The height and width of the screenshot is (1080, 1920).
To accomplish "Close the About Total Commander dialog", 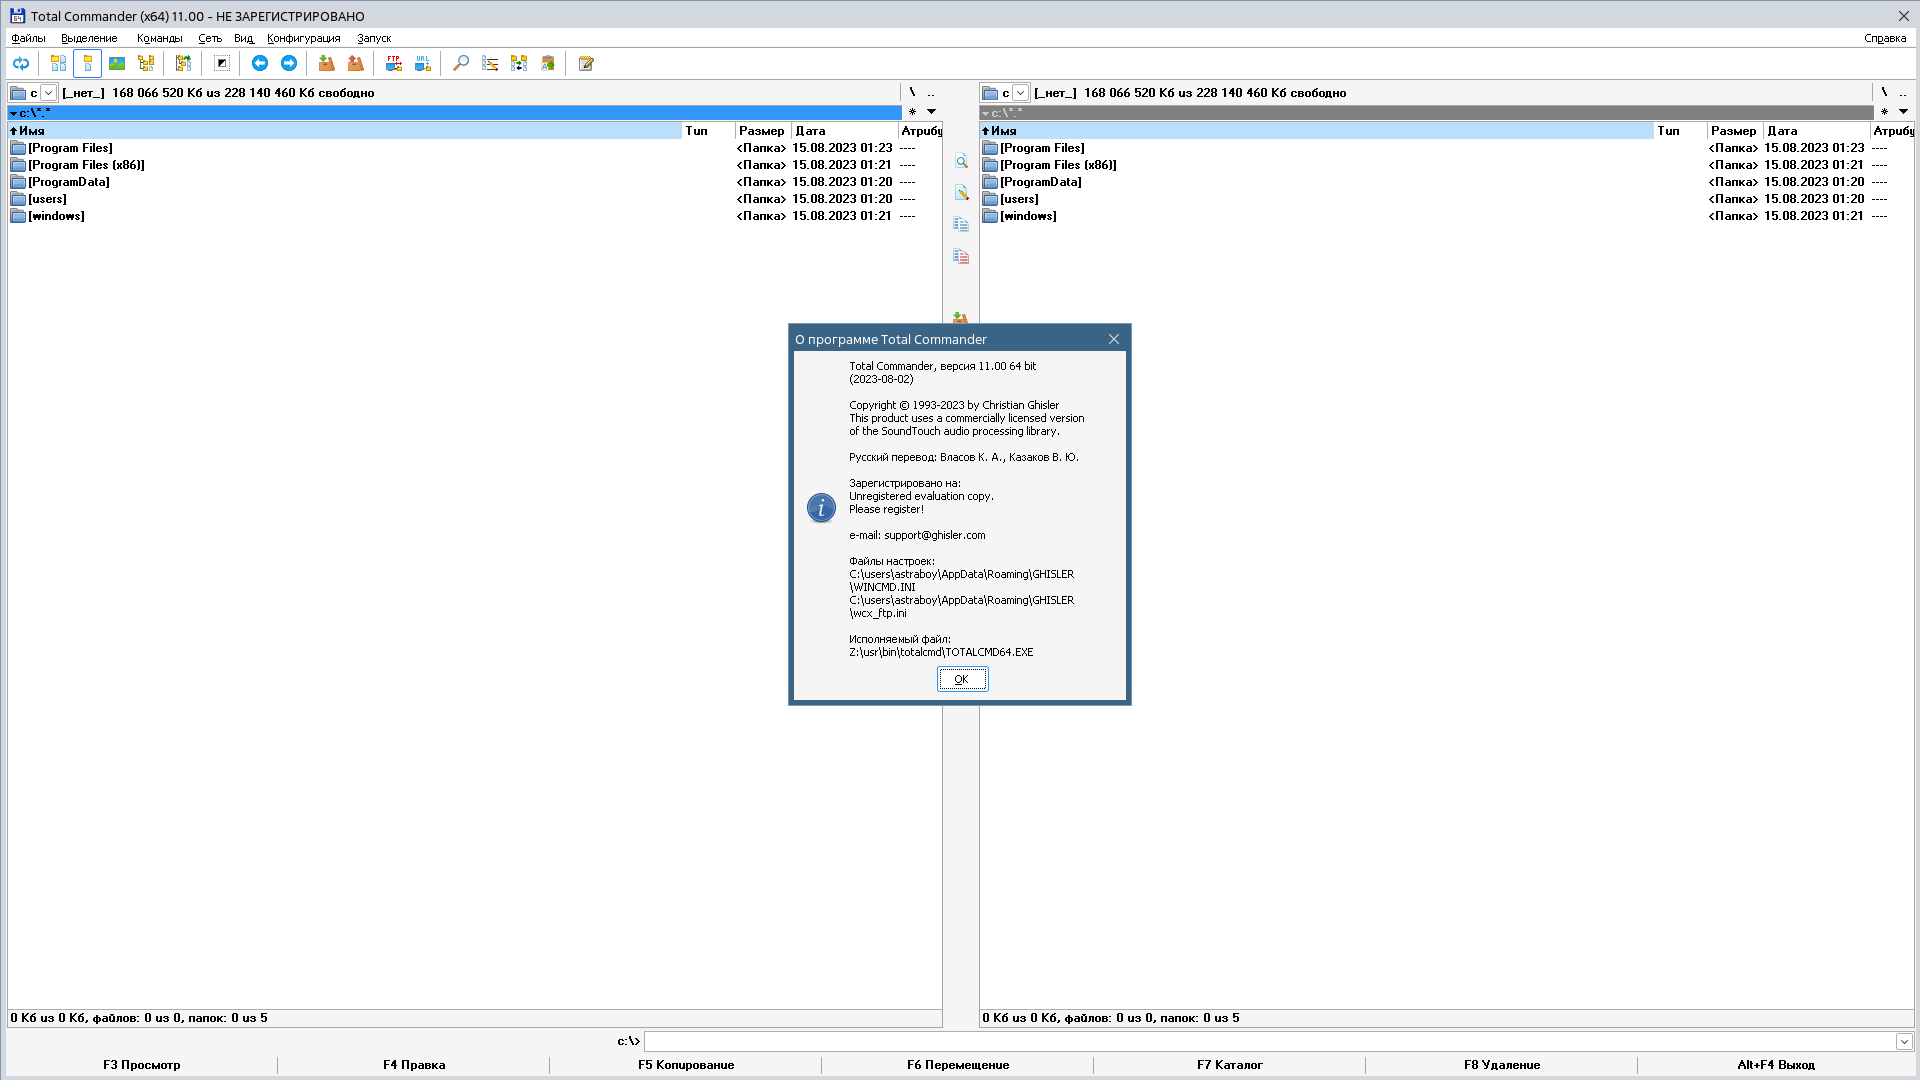I will click(x=1114, y=339).
